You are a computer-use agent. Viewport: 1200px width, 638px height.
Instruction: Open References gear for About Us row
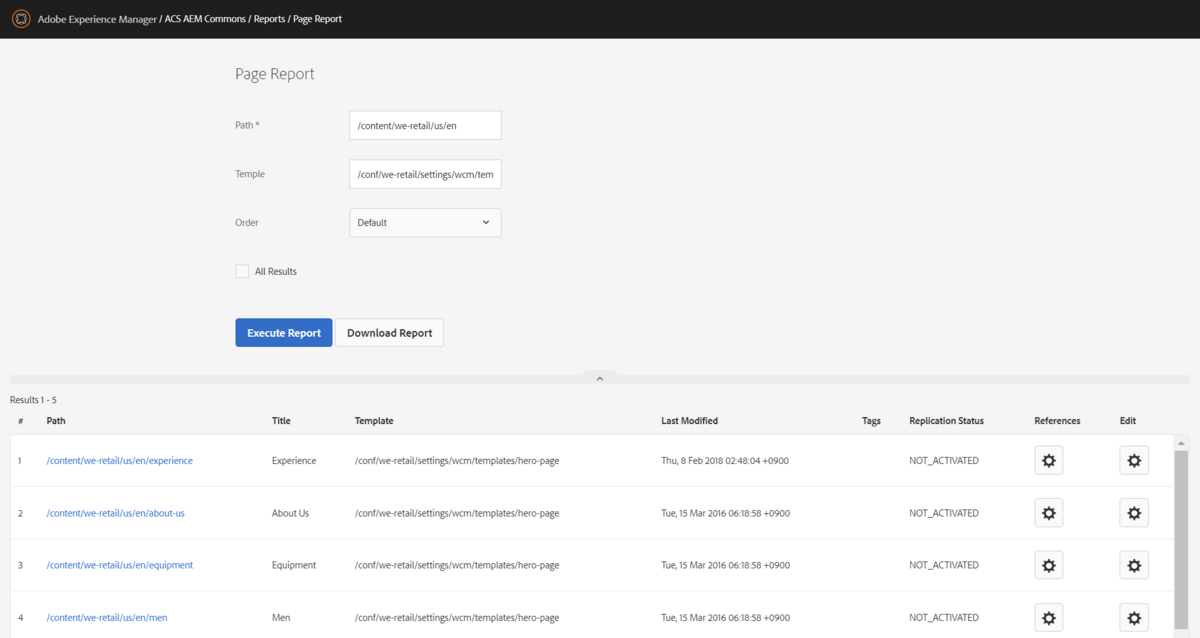click(x=1049, y=513)
